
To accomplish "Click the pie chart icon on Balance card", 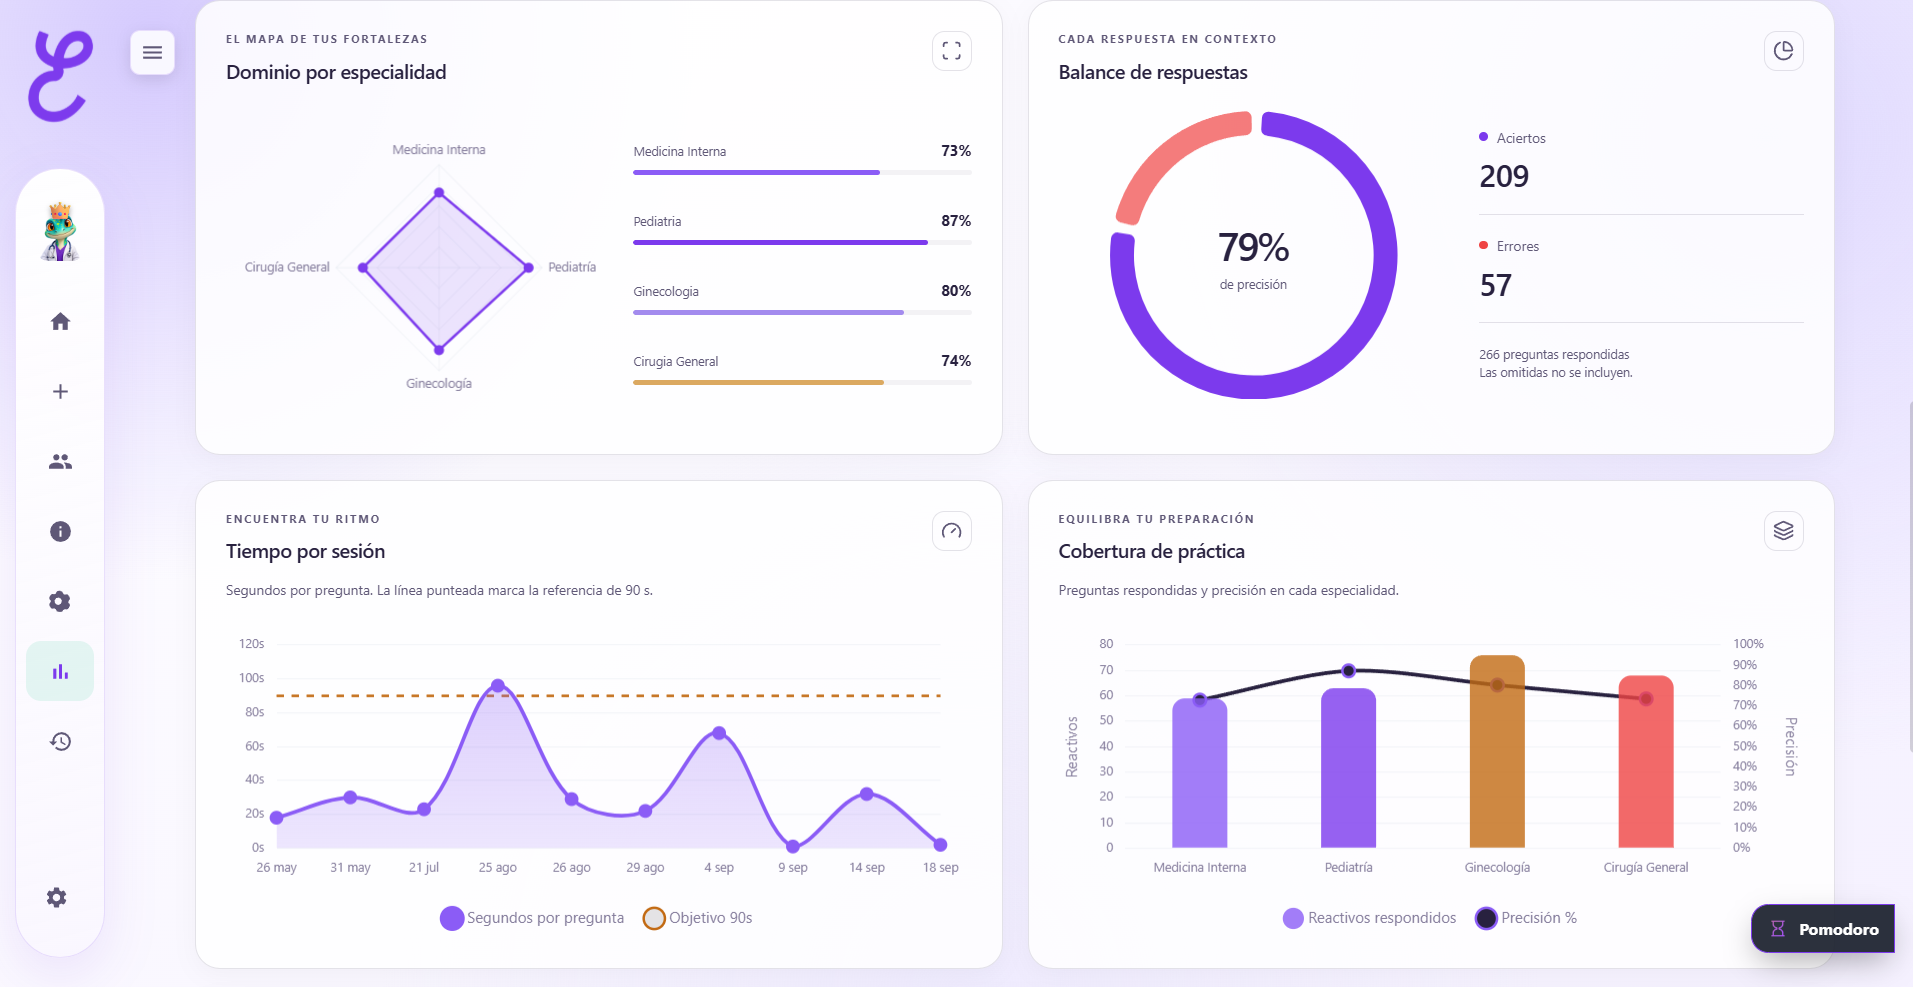I will click(1783, 51).
